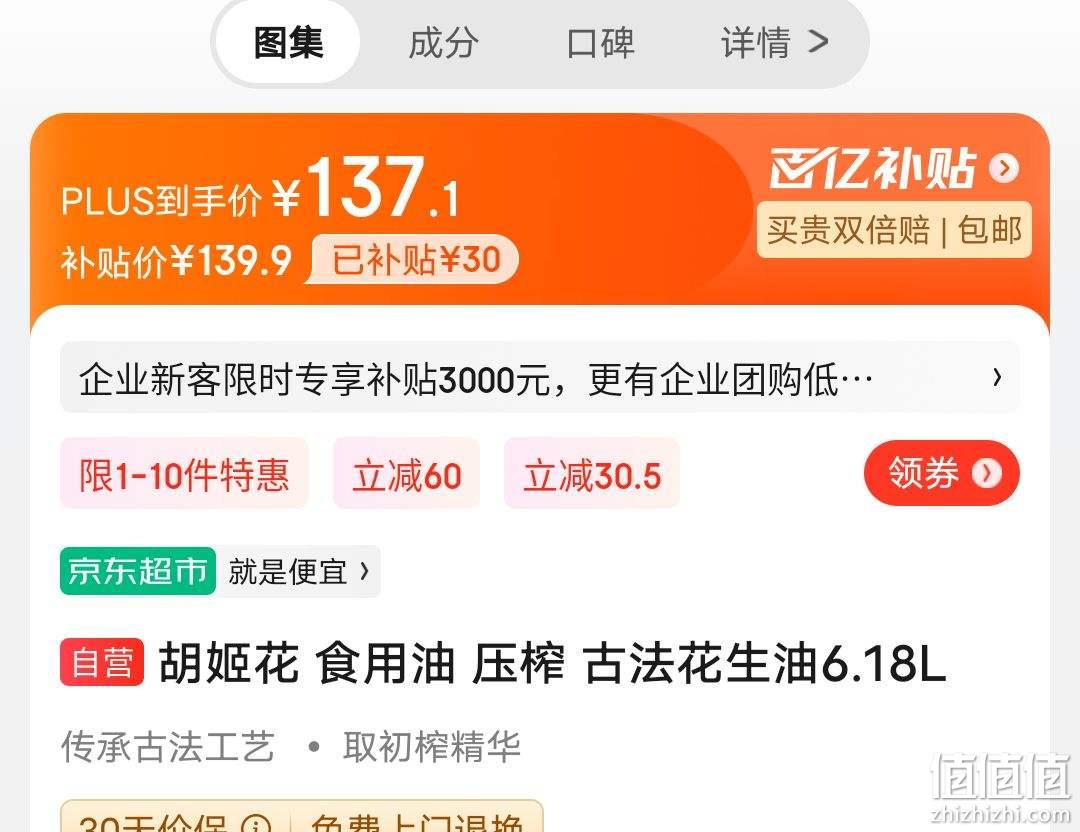Tap the arrow icon inside 领券 button

point(986,473)
